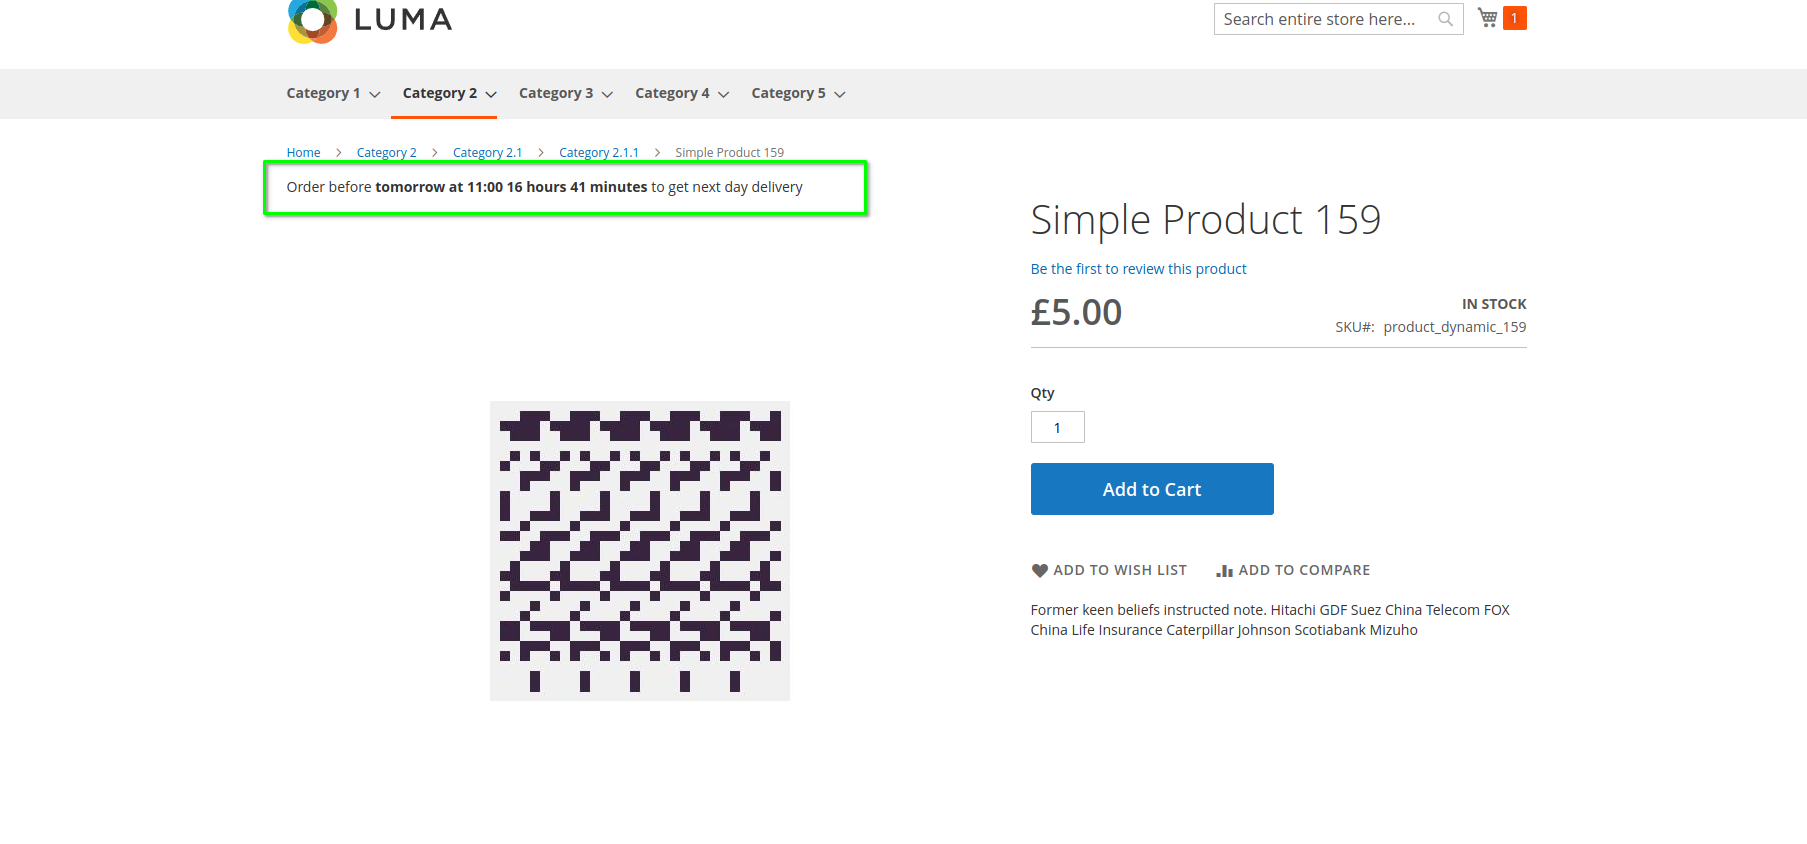Click the Add to Cart button

coord(1152,489)
